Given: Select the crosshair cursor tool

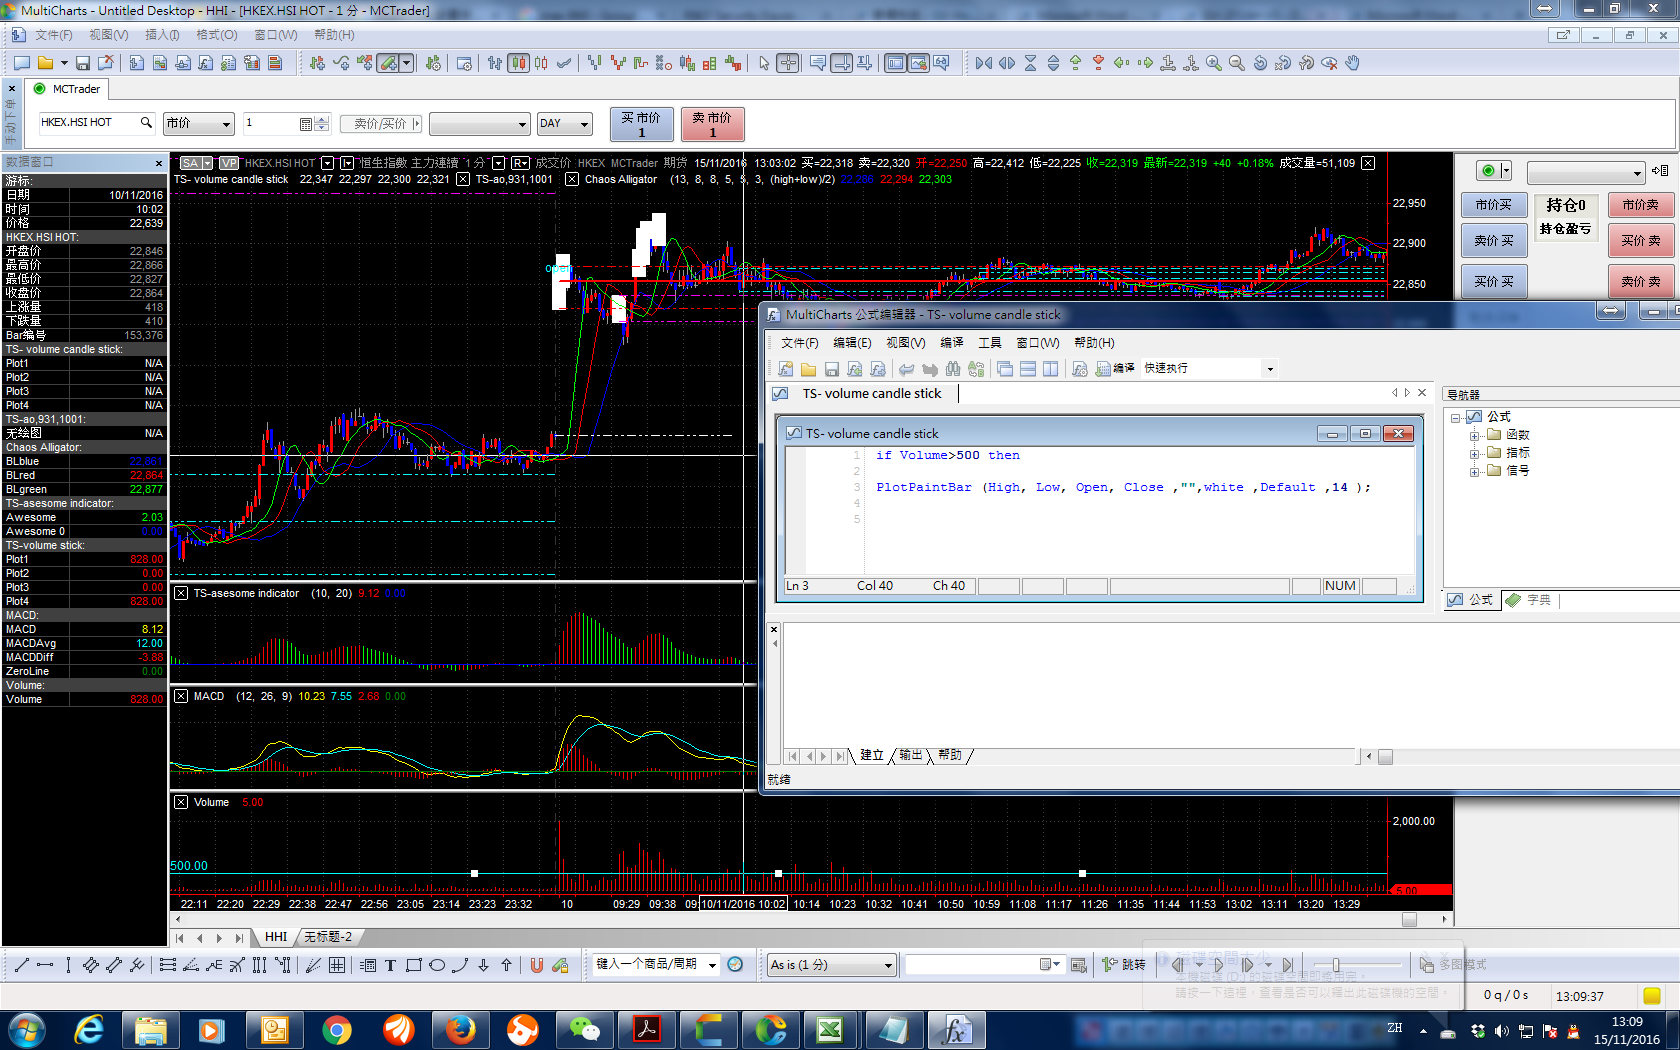Looking at the screenshot, I should pos(788,63).
